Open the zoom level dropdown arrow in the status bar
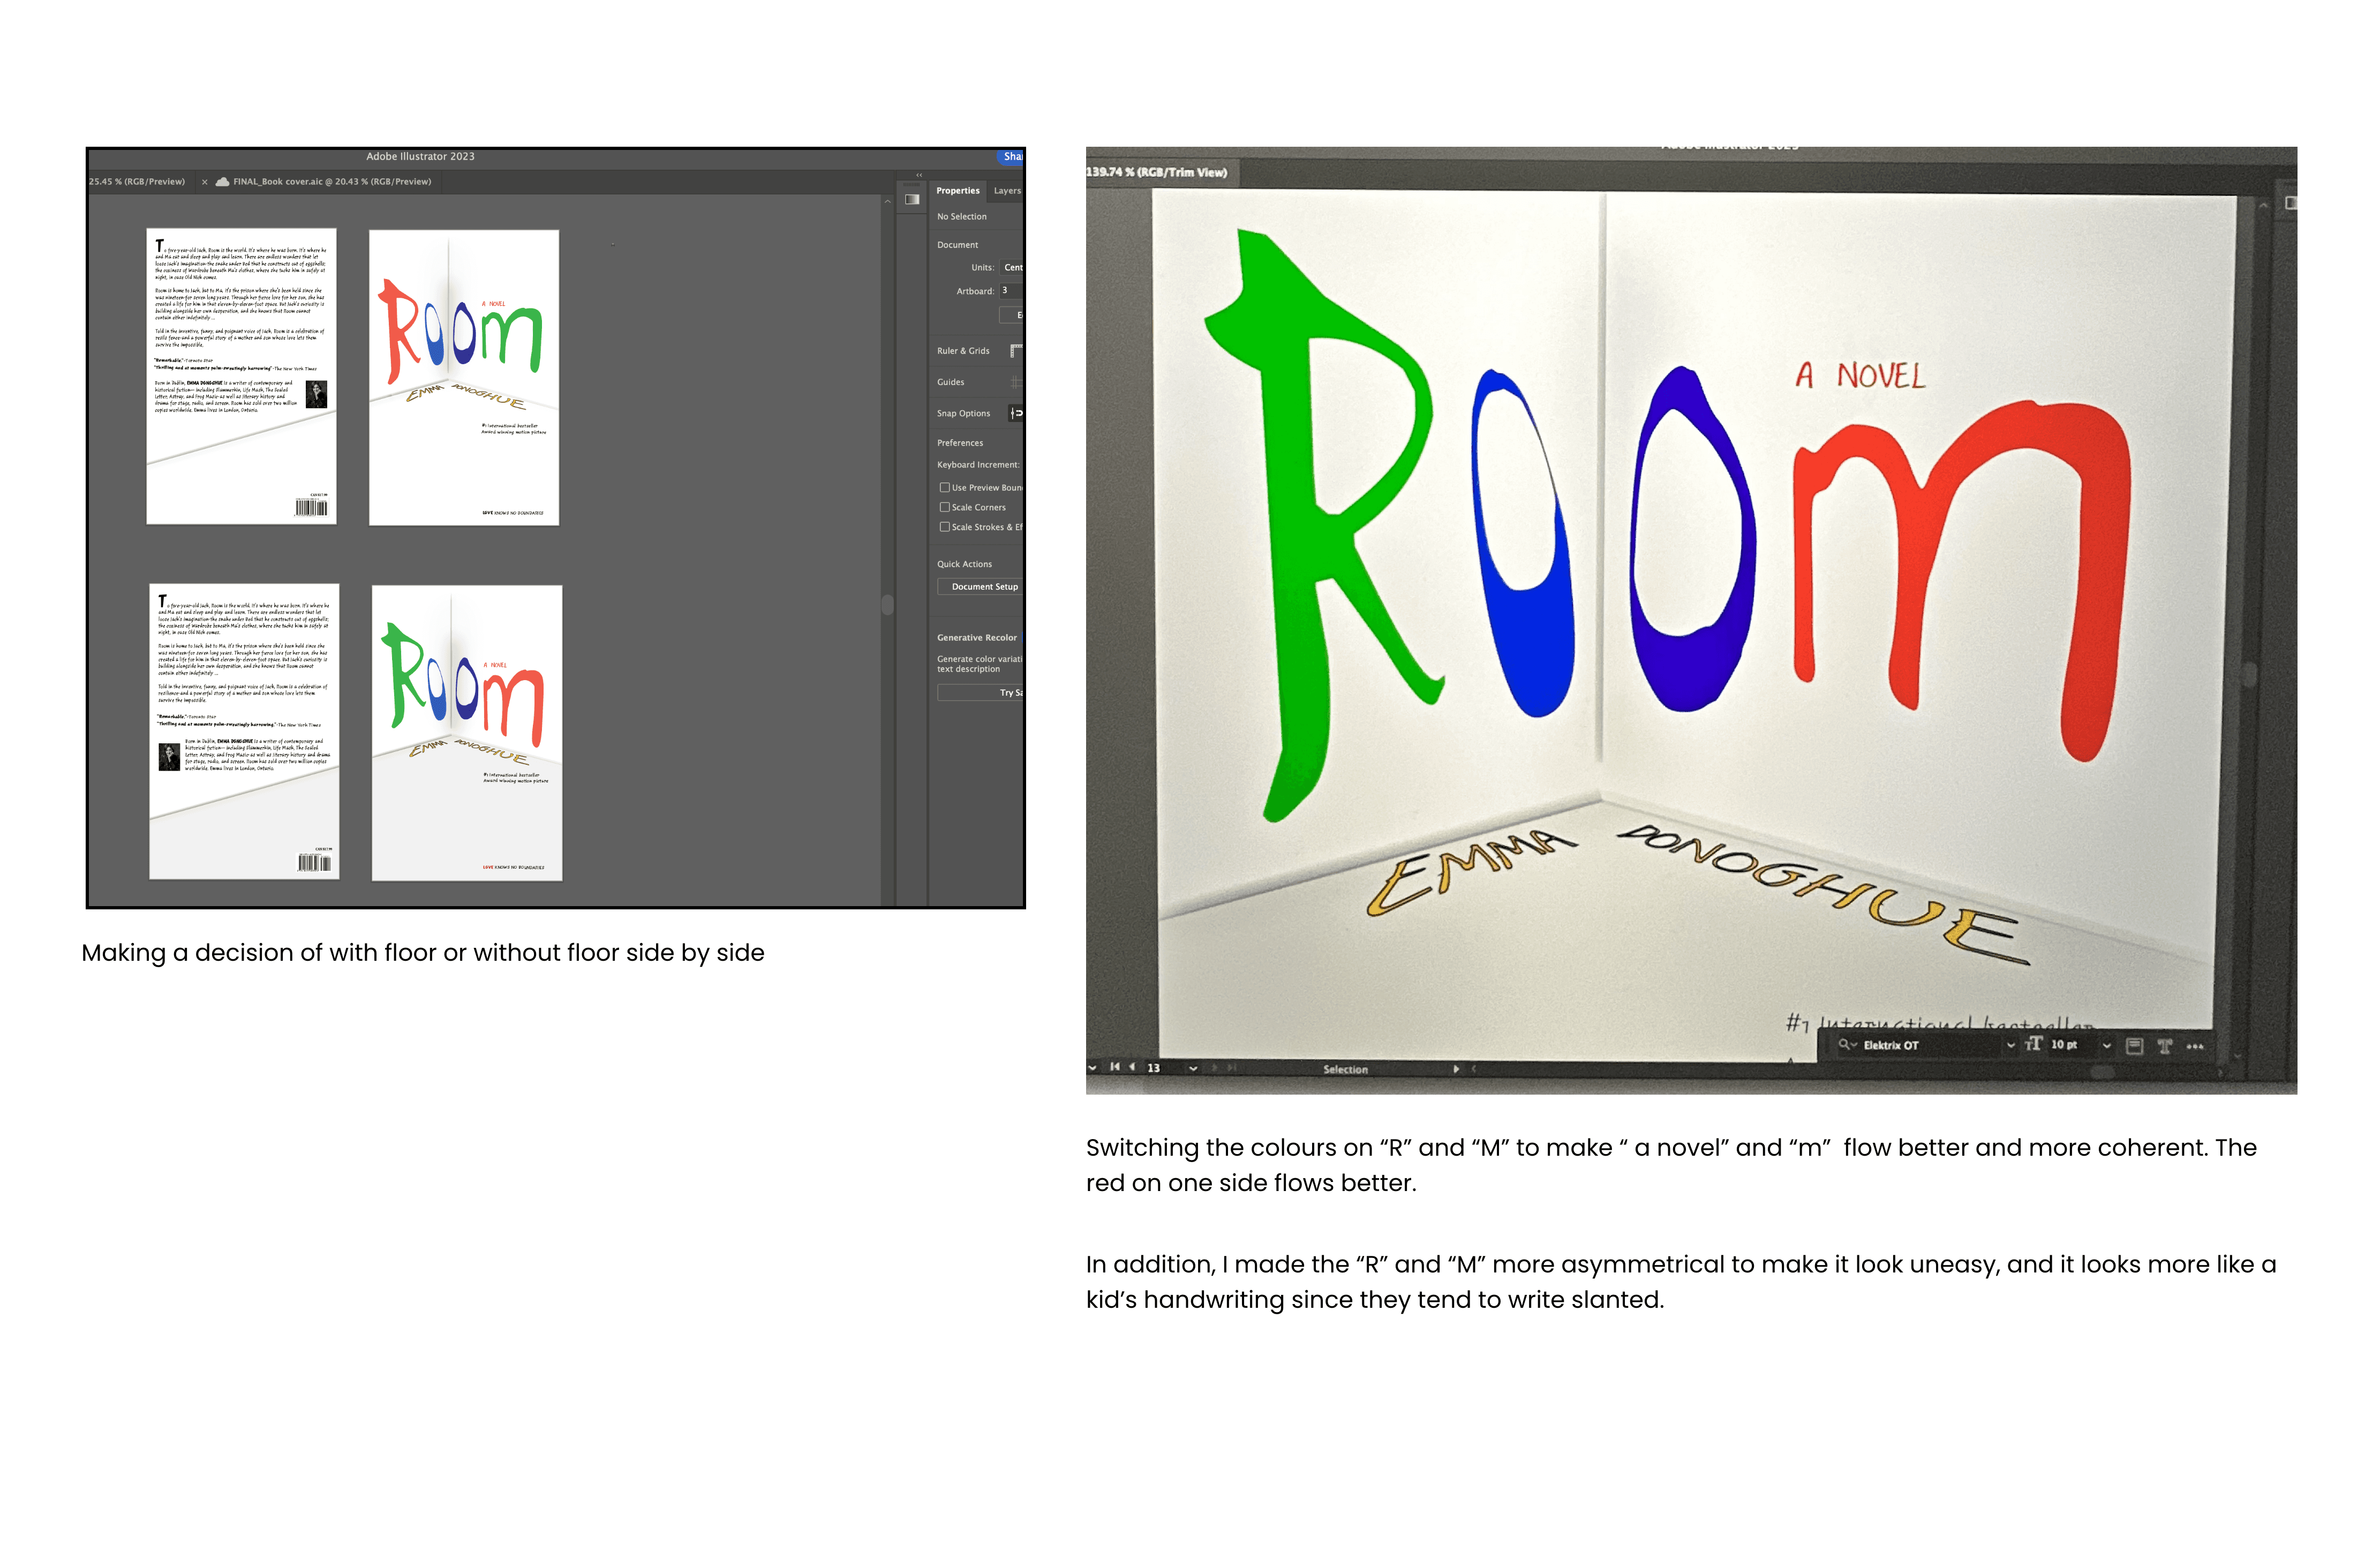This screenshot has width=2380, height=1567. click(1092, 1067)
